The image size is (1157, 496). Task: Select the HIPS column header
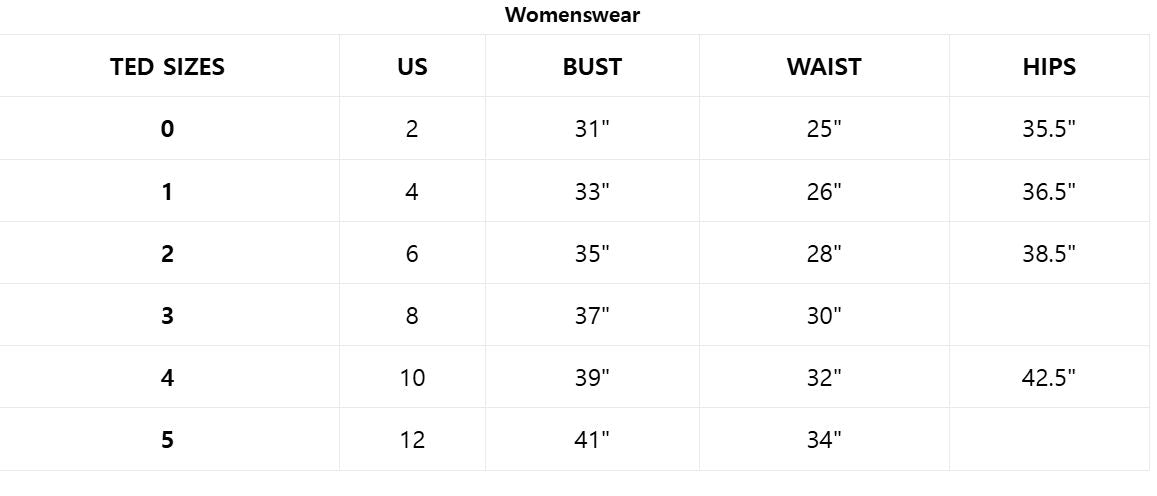pyautogui.click(x=1049, y=67)
